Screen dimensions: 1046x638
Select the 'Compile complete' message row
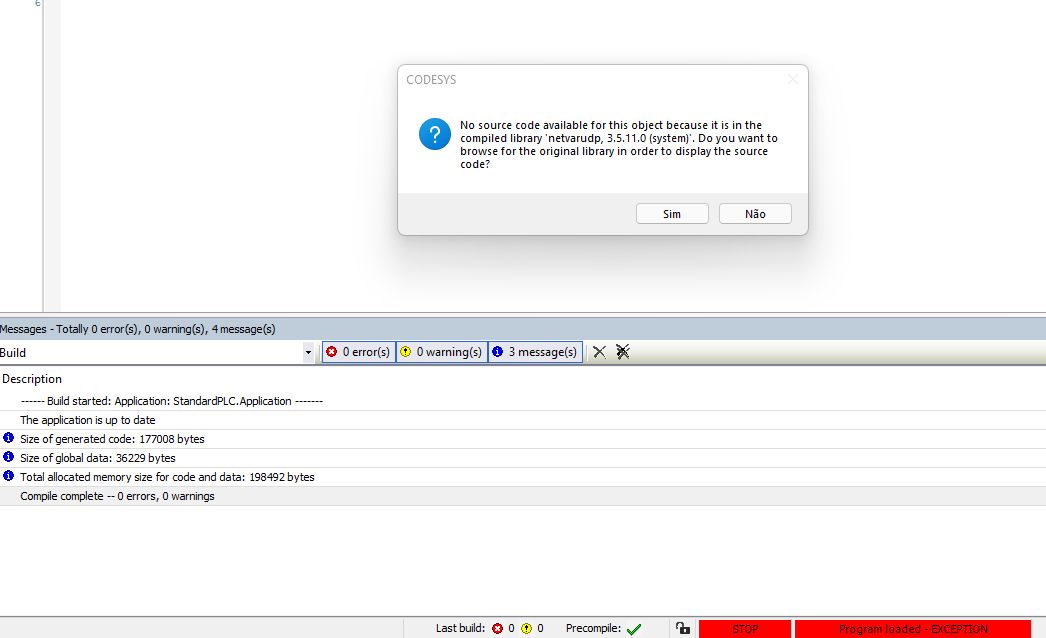pos(117,496)
